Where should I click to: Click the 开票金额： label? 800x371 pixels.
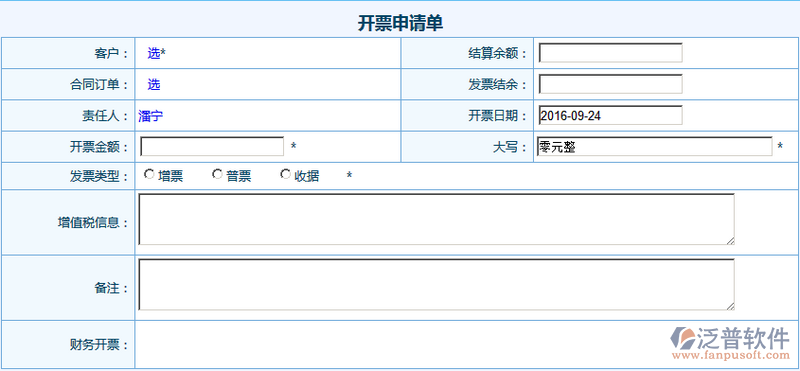99,147
